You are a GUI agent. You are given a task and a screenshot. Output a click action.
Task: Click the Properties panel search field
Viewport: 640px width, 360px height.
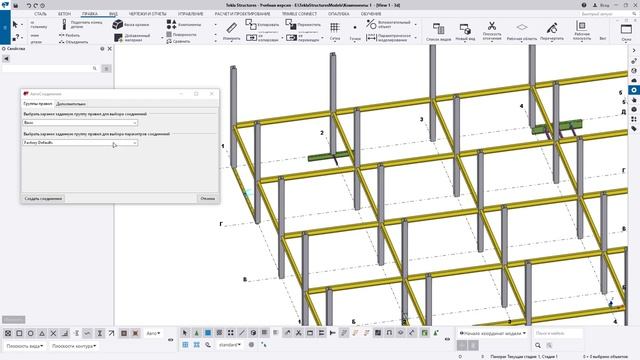tap(51, 69)
